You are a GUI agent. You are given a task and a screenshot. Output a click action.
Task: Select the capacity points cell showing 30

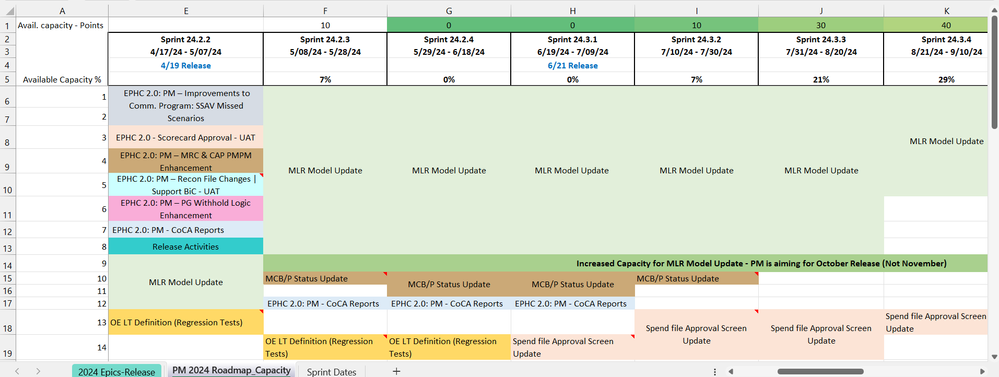pyautogui.click(x=820, y=25)
